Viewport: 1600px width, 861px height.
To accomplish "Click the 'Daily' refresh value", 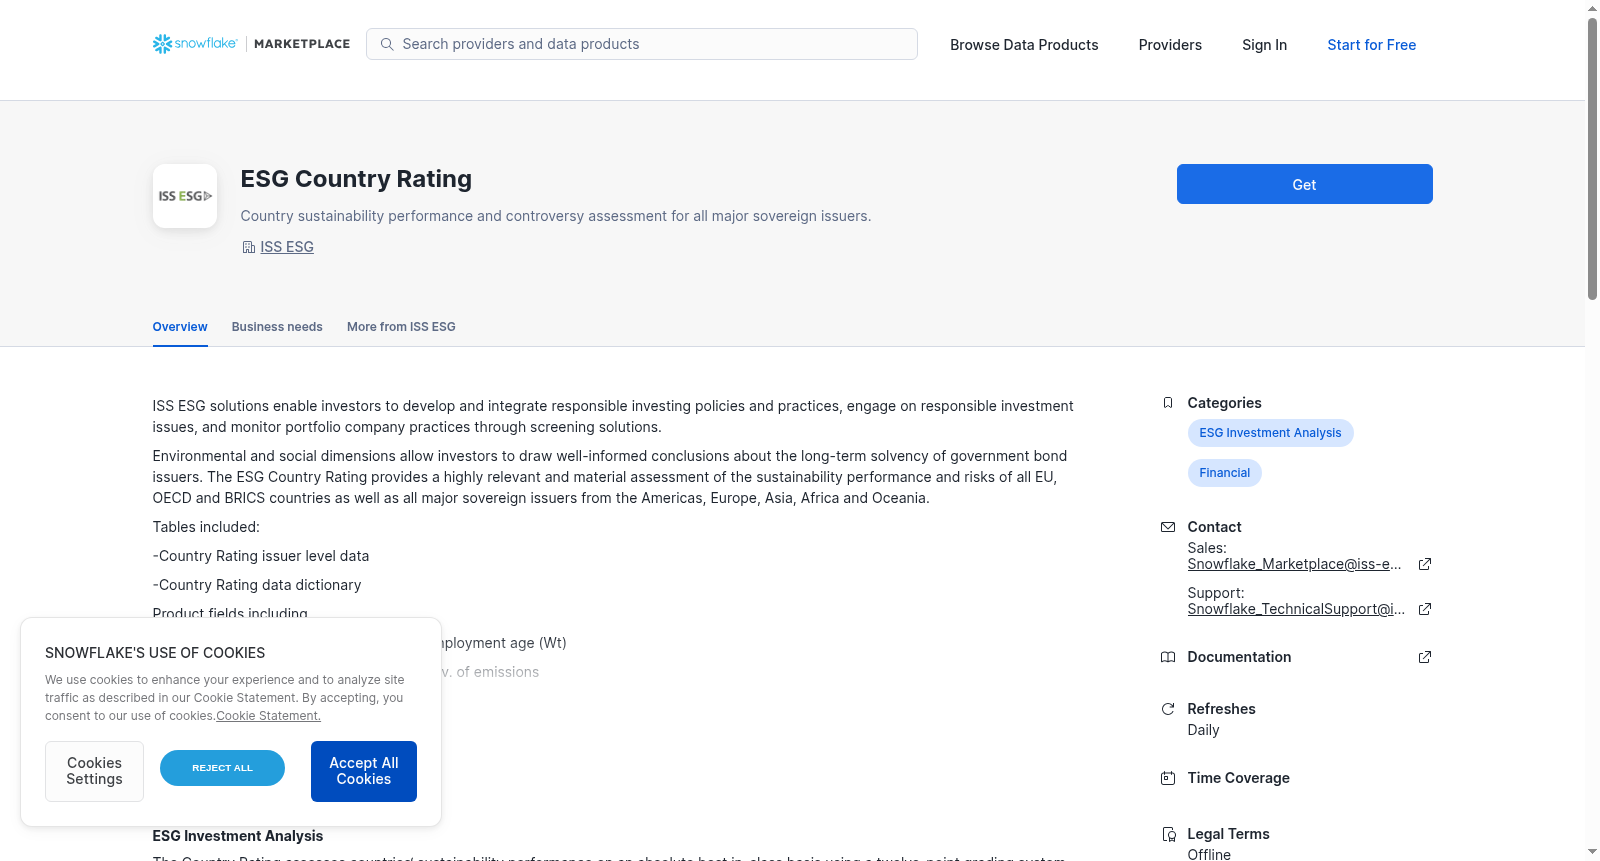I will (x=1203, y=730).
